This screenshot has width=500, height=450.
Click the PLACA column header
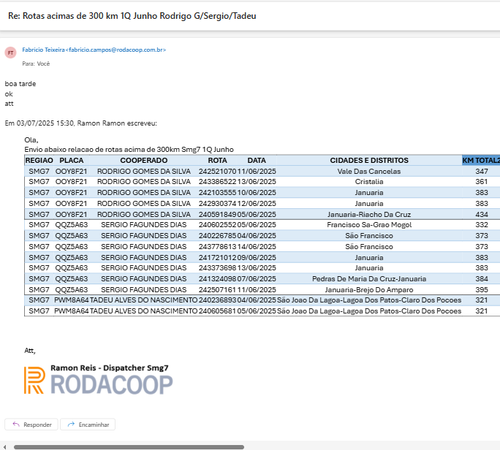click(x=71, y=160)
